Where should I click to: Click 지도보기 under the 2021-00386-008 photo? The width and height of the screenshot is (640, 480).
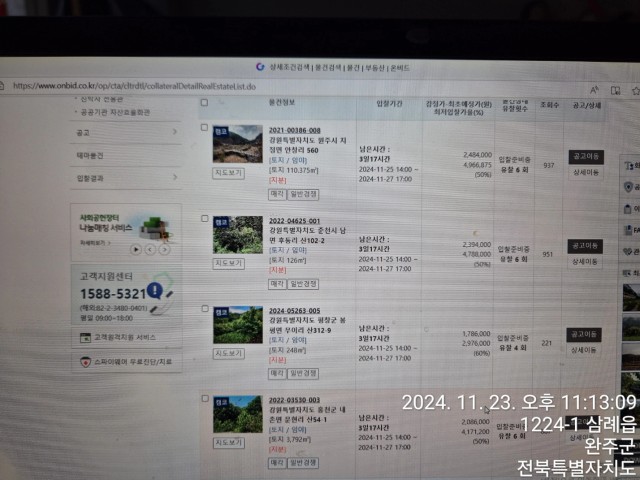pyautogui.click(x=229, y=173)
